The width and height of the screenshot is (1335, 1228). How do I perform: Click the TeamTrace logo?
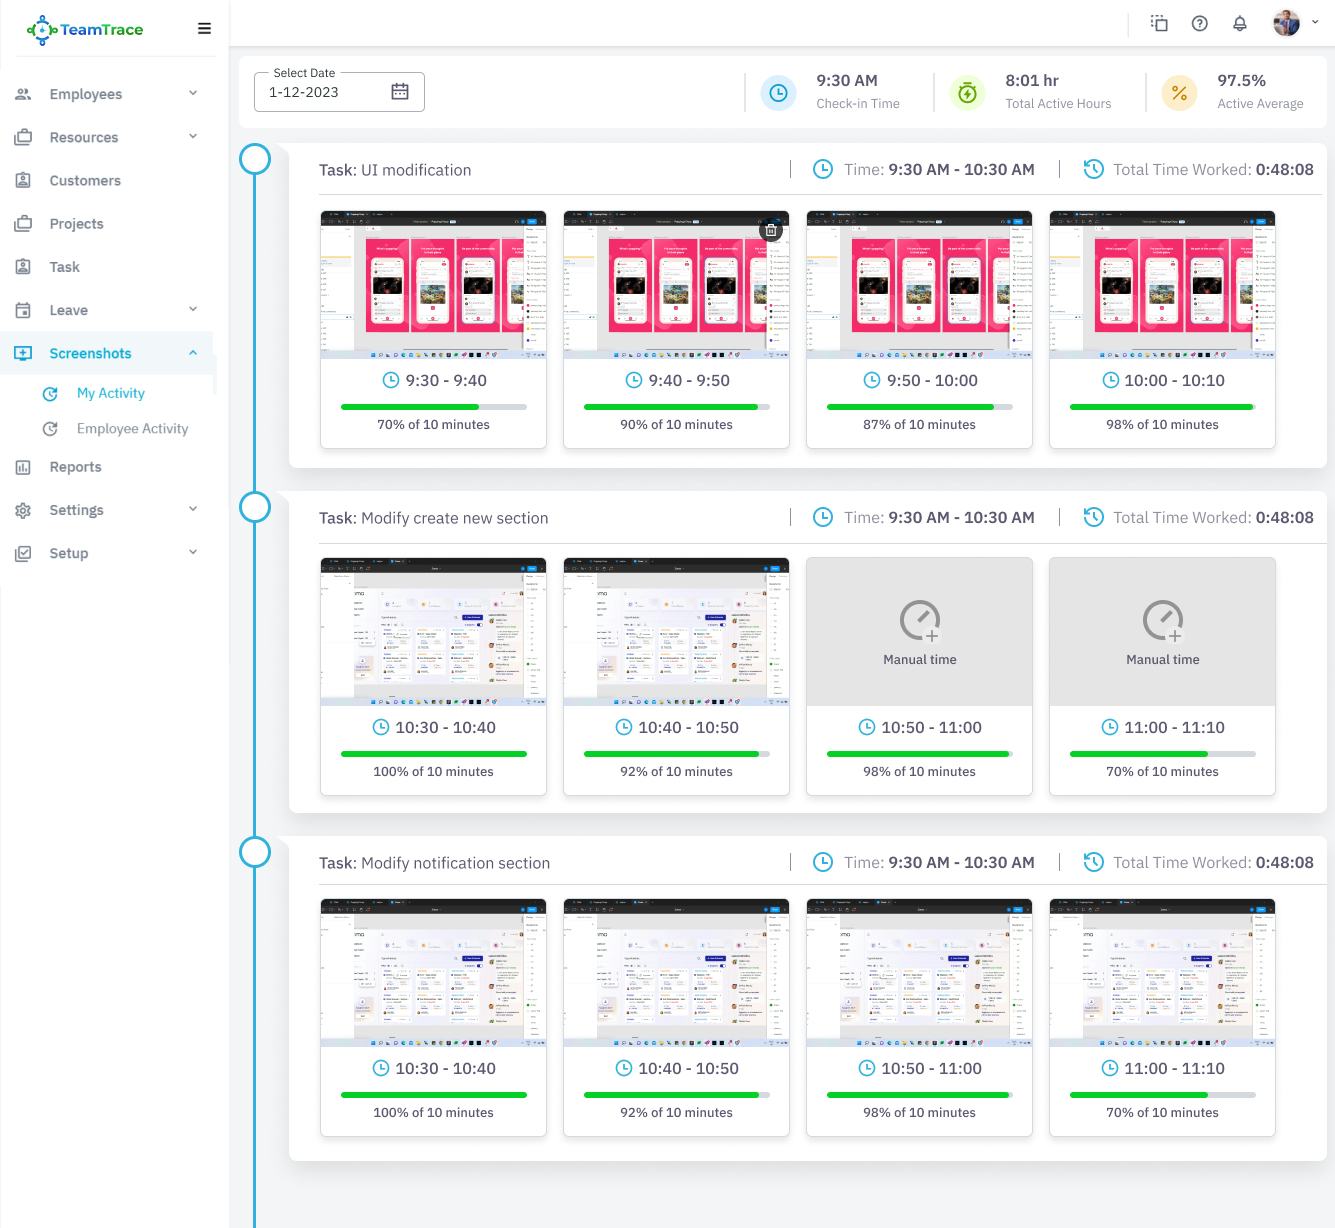(85, 29)
